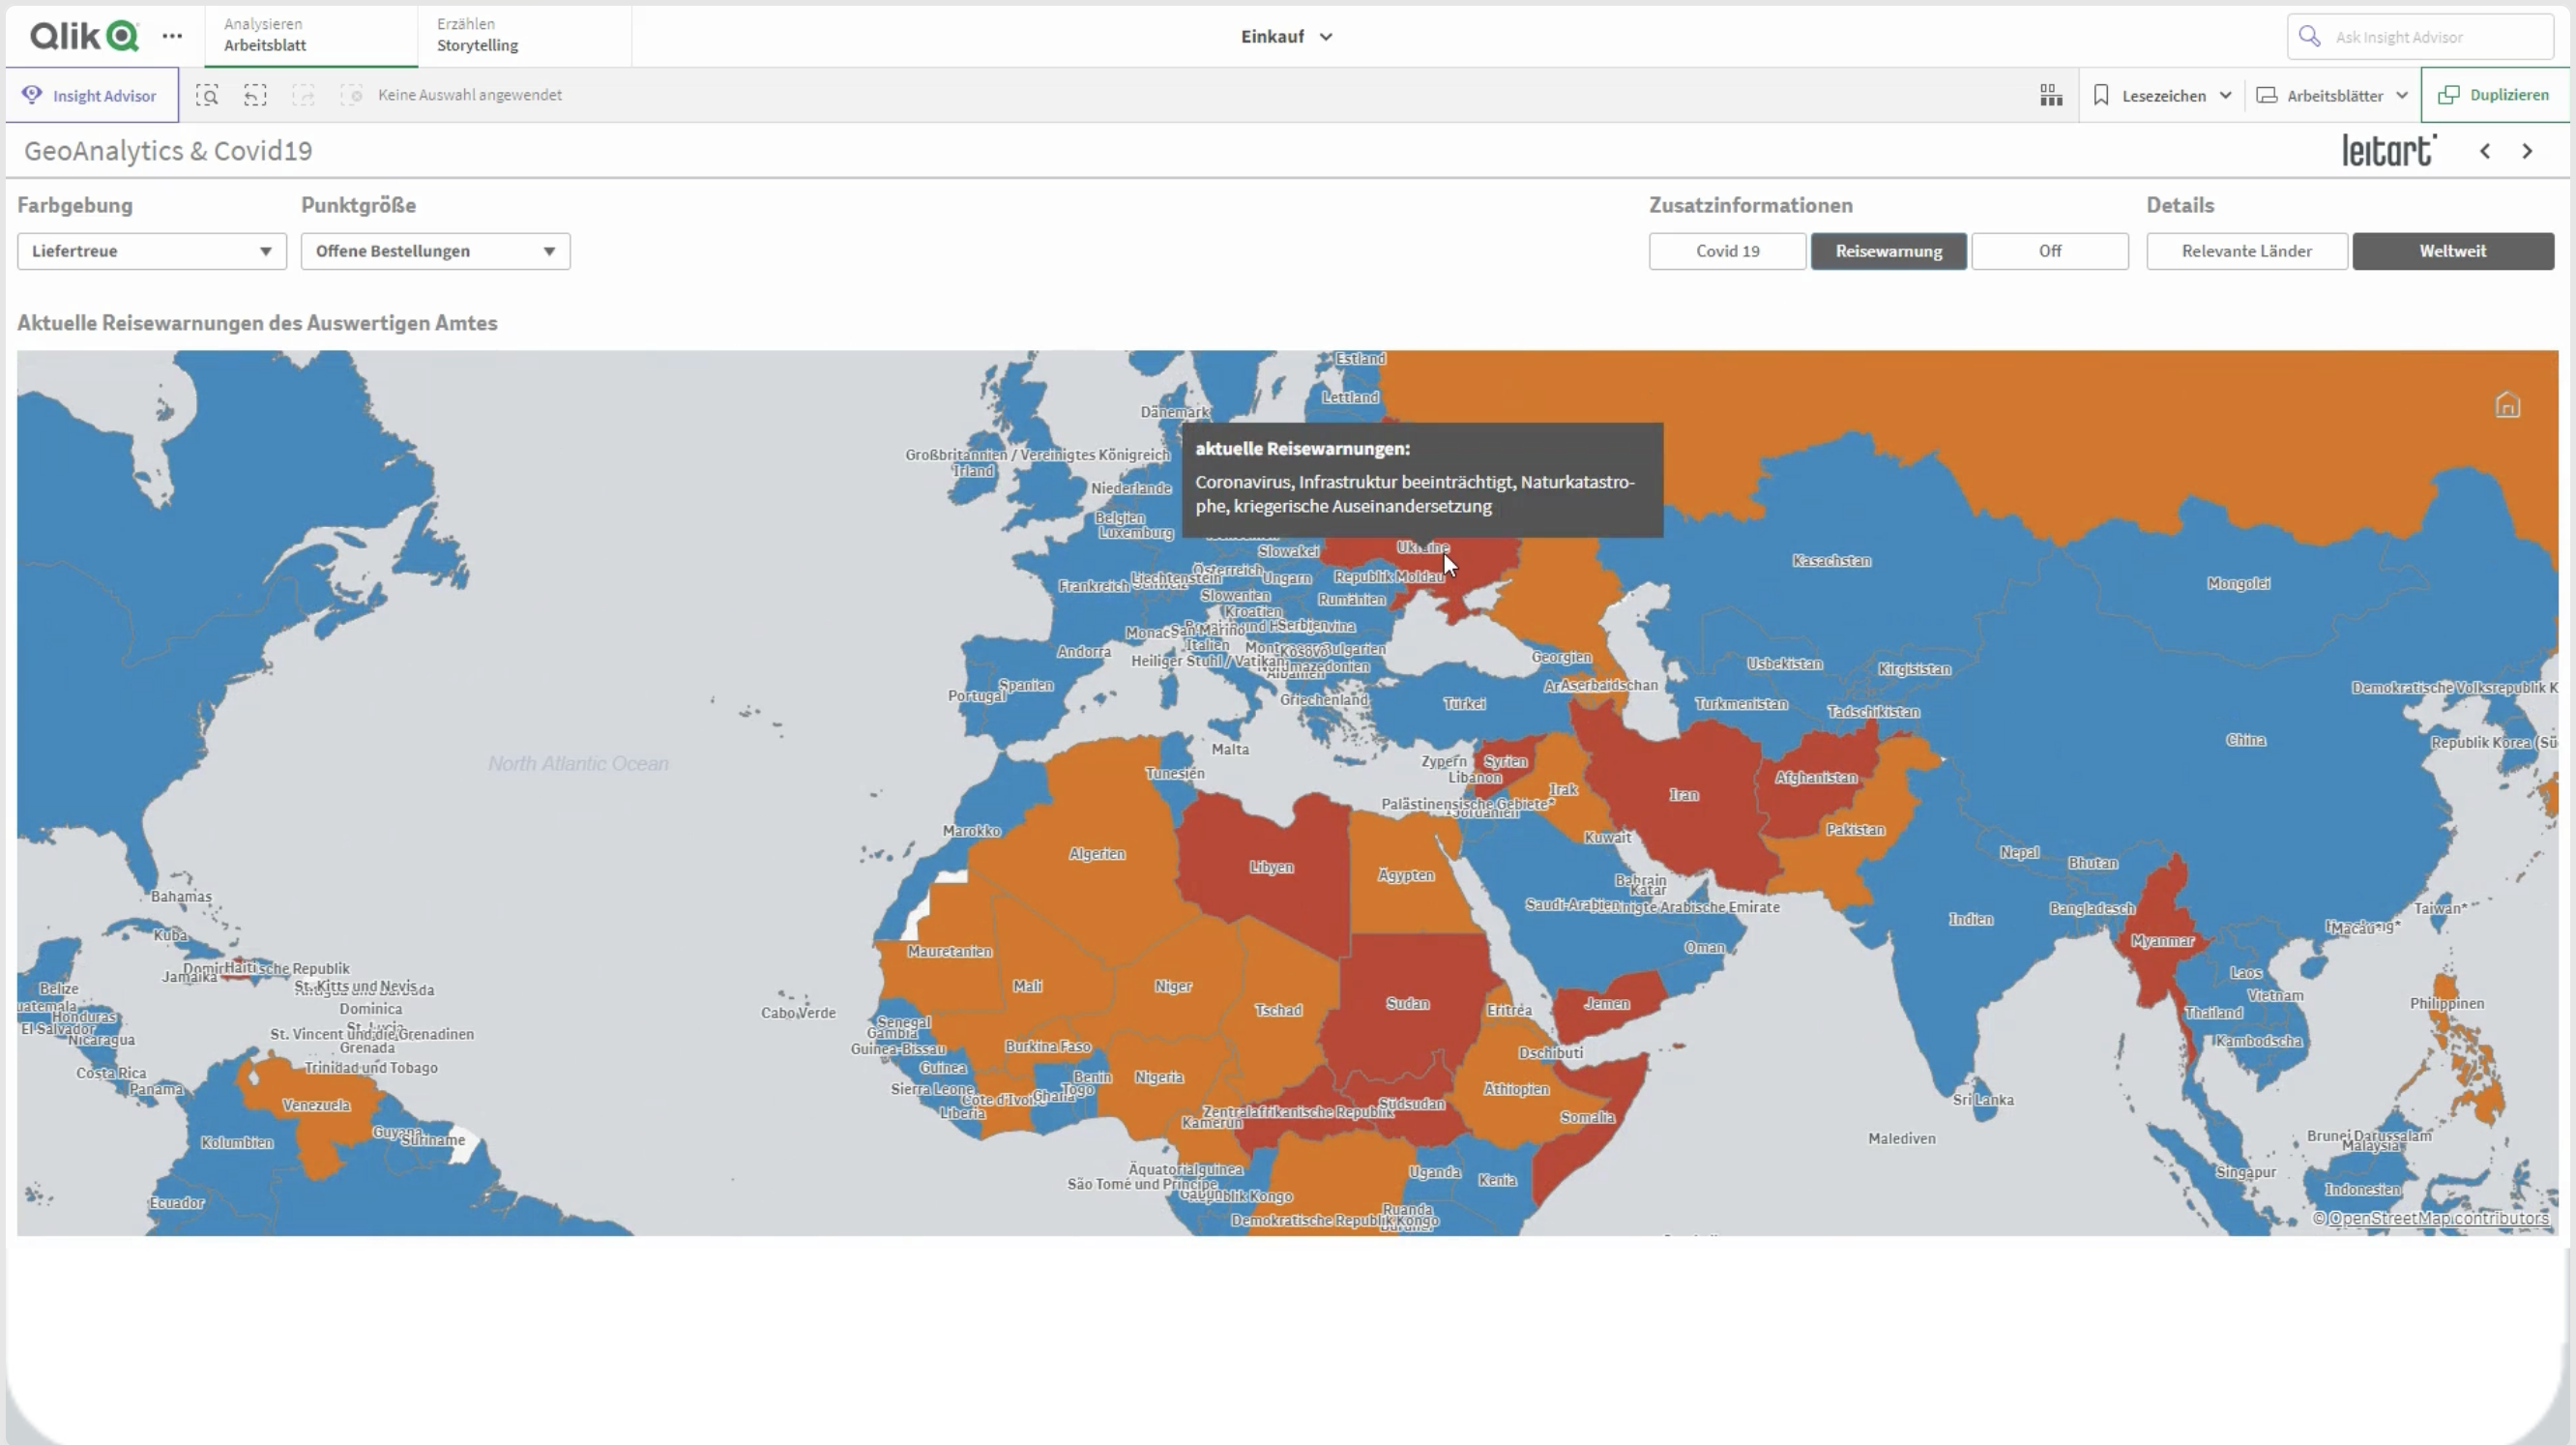The width and height of the screenshot is (2576, 1445).
Task: Open the Offene Bestellungen Punktgröße dropdown
Action: (x=436, y=251)
